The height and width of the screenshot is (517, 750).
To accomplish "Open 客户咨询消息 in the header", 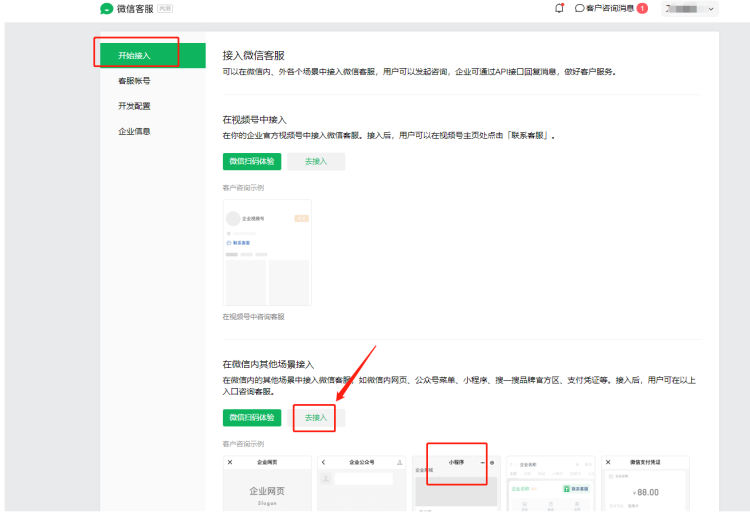I will 610,8.
